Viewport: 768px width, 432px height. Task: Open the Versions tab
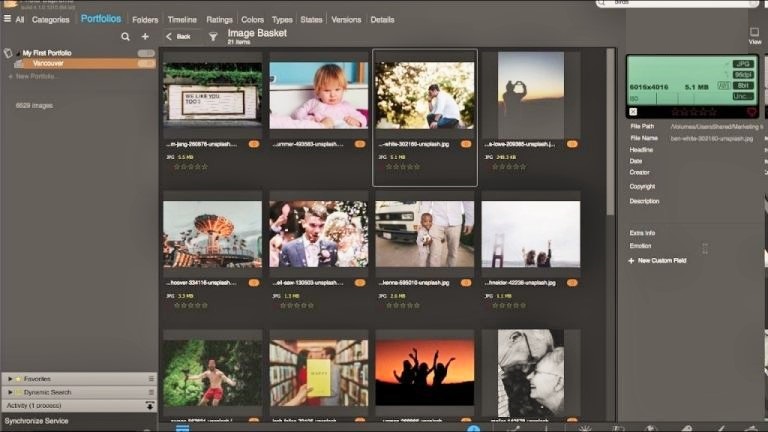point(346,20)
